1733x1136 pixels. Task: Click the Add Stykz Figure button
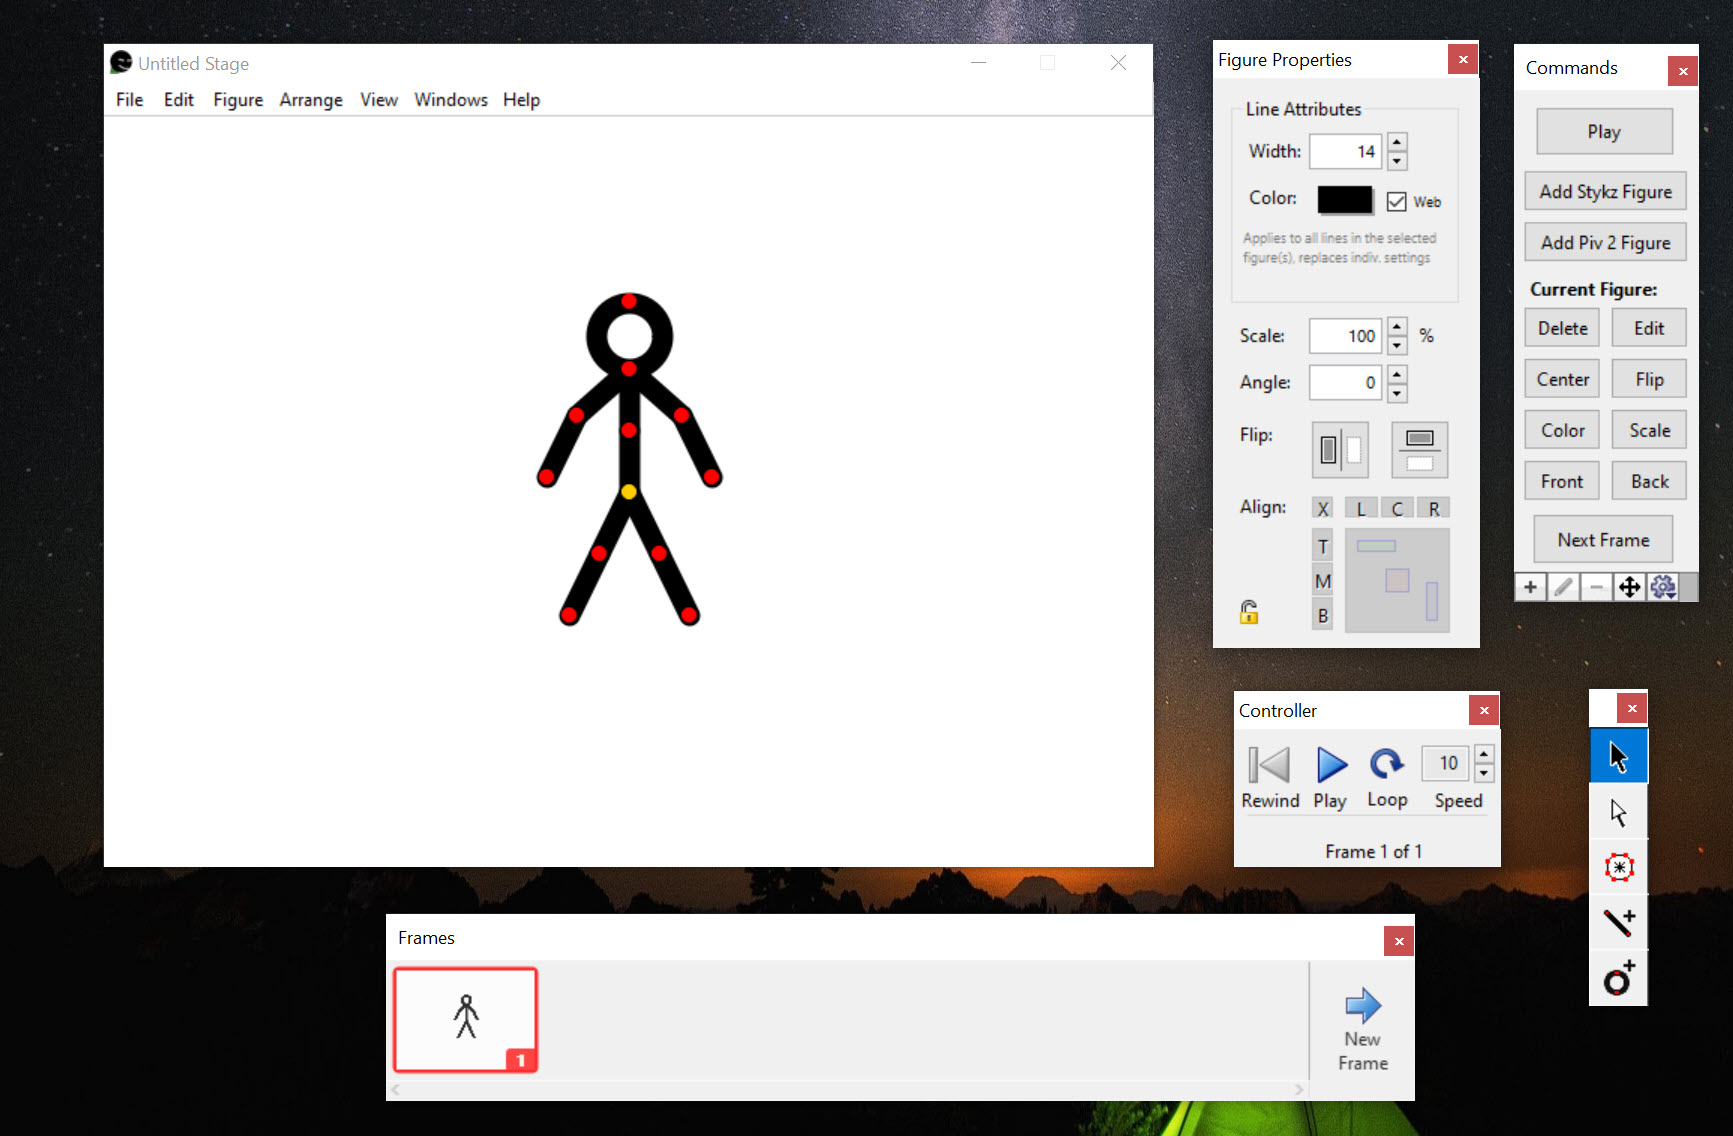[1605, 191]
